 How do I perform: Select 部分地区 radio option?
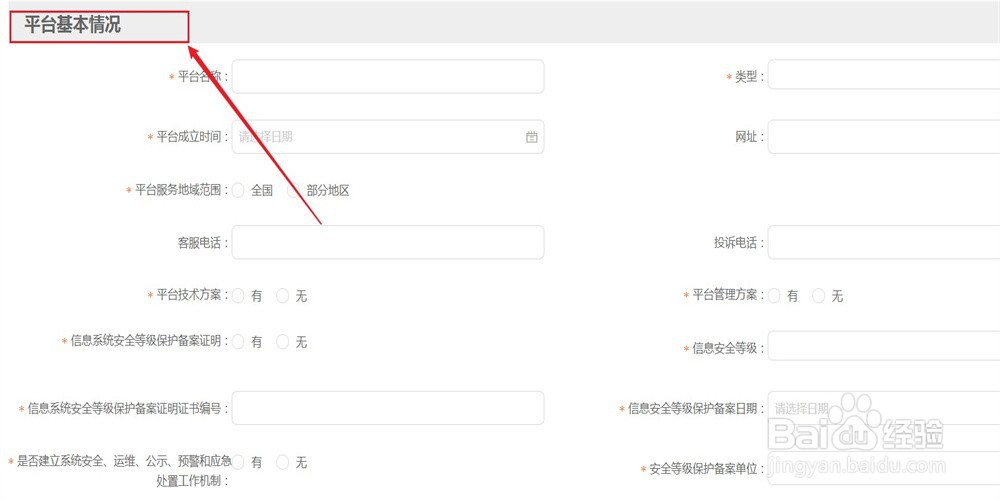[293, 190]
